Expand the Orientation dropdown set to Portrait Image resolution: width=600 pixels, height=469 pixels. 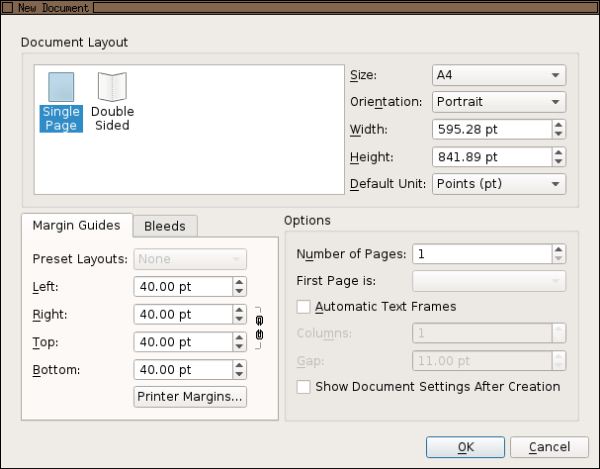click(499, 102)
